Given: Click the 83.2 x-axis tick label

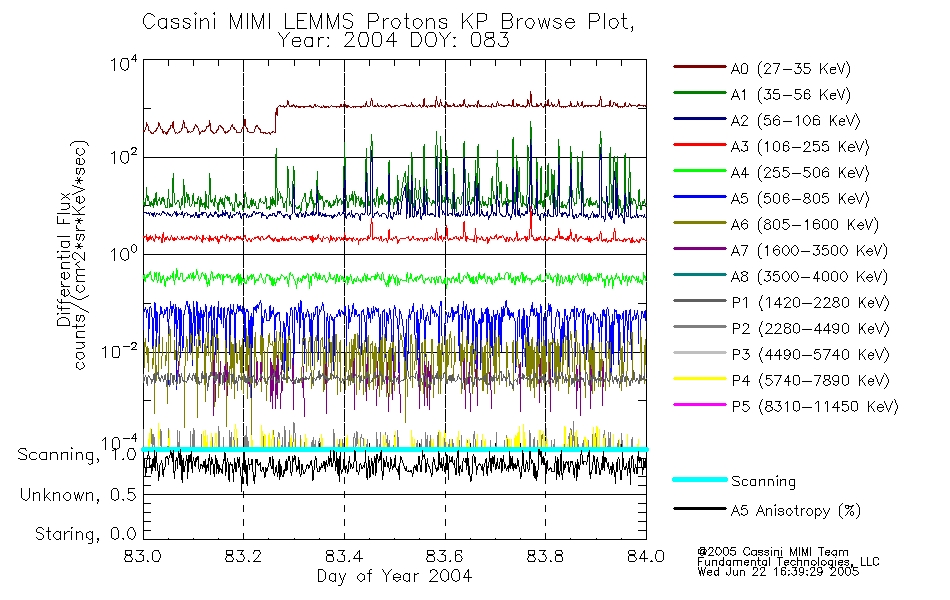Looking at the screenshot, I should [x=243, y=556].
